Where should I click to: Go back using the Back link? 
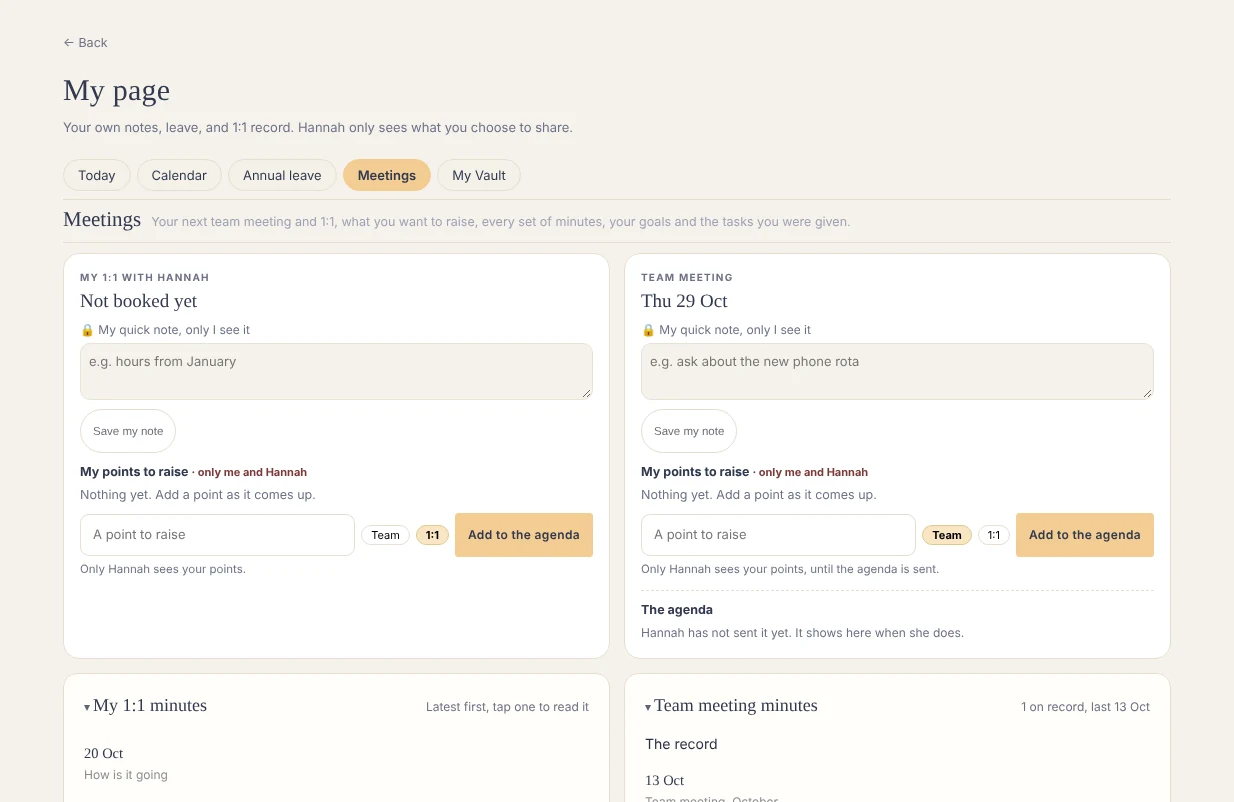(85, 42)
